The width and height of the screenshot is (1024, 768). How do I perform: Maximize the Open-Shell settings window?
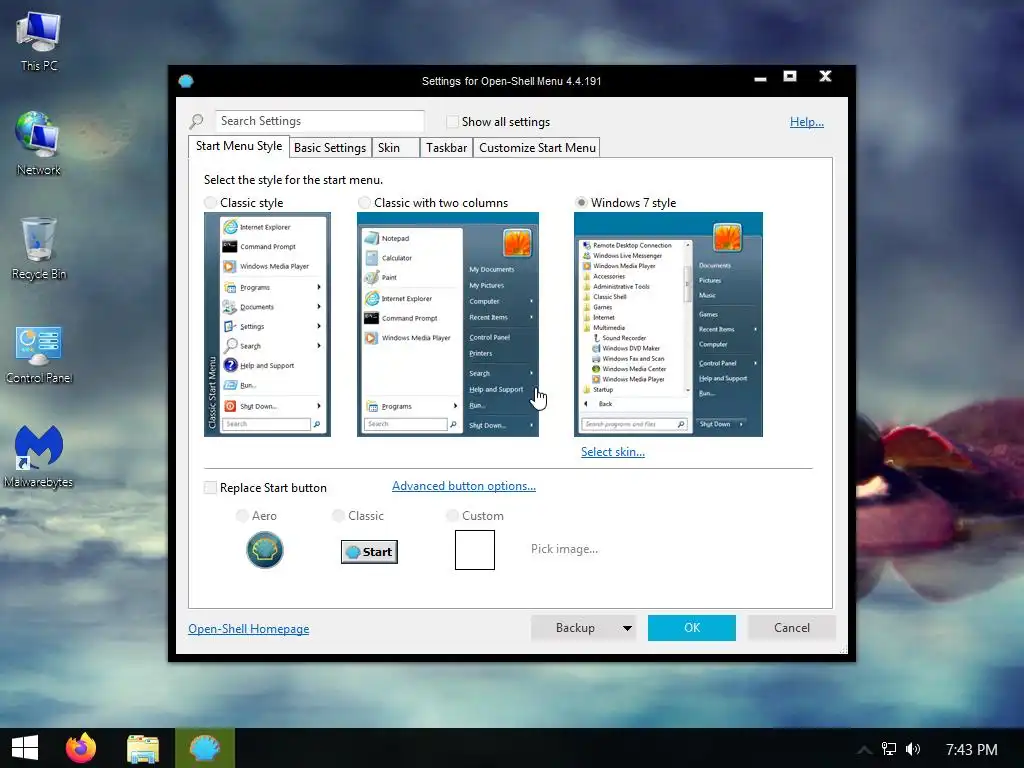[x=790, y=77]
